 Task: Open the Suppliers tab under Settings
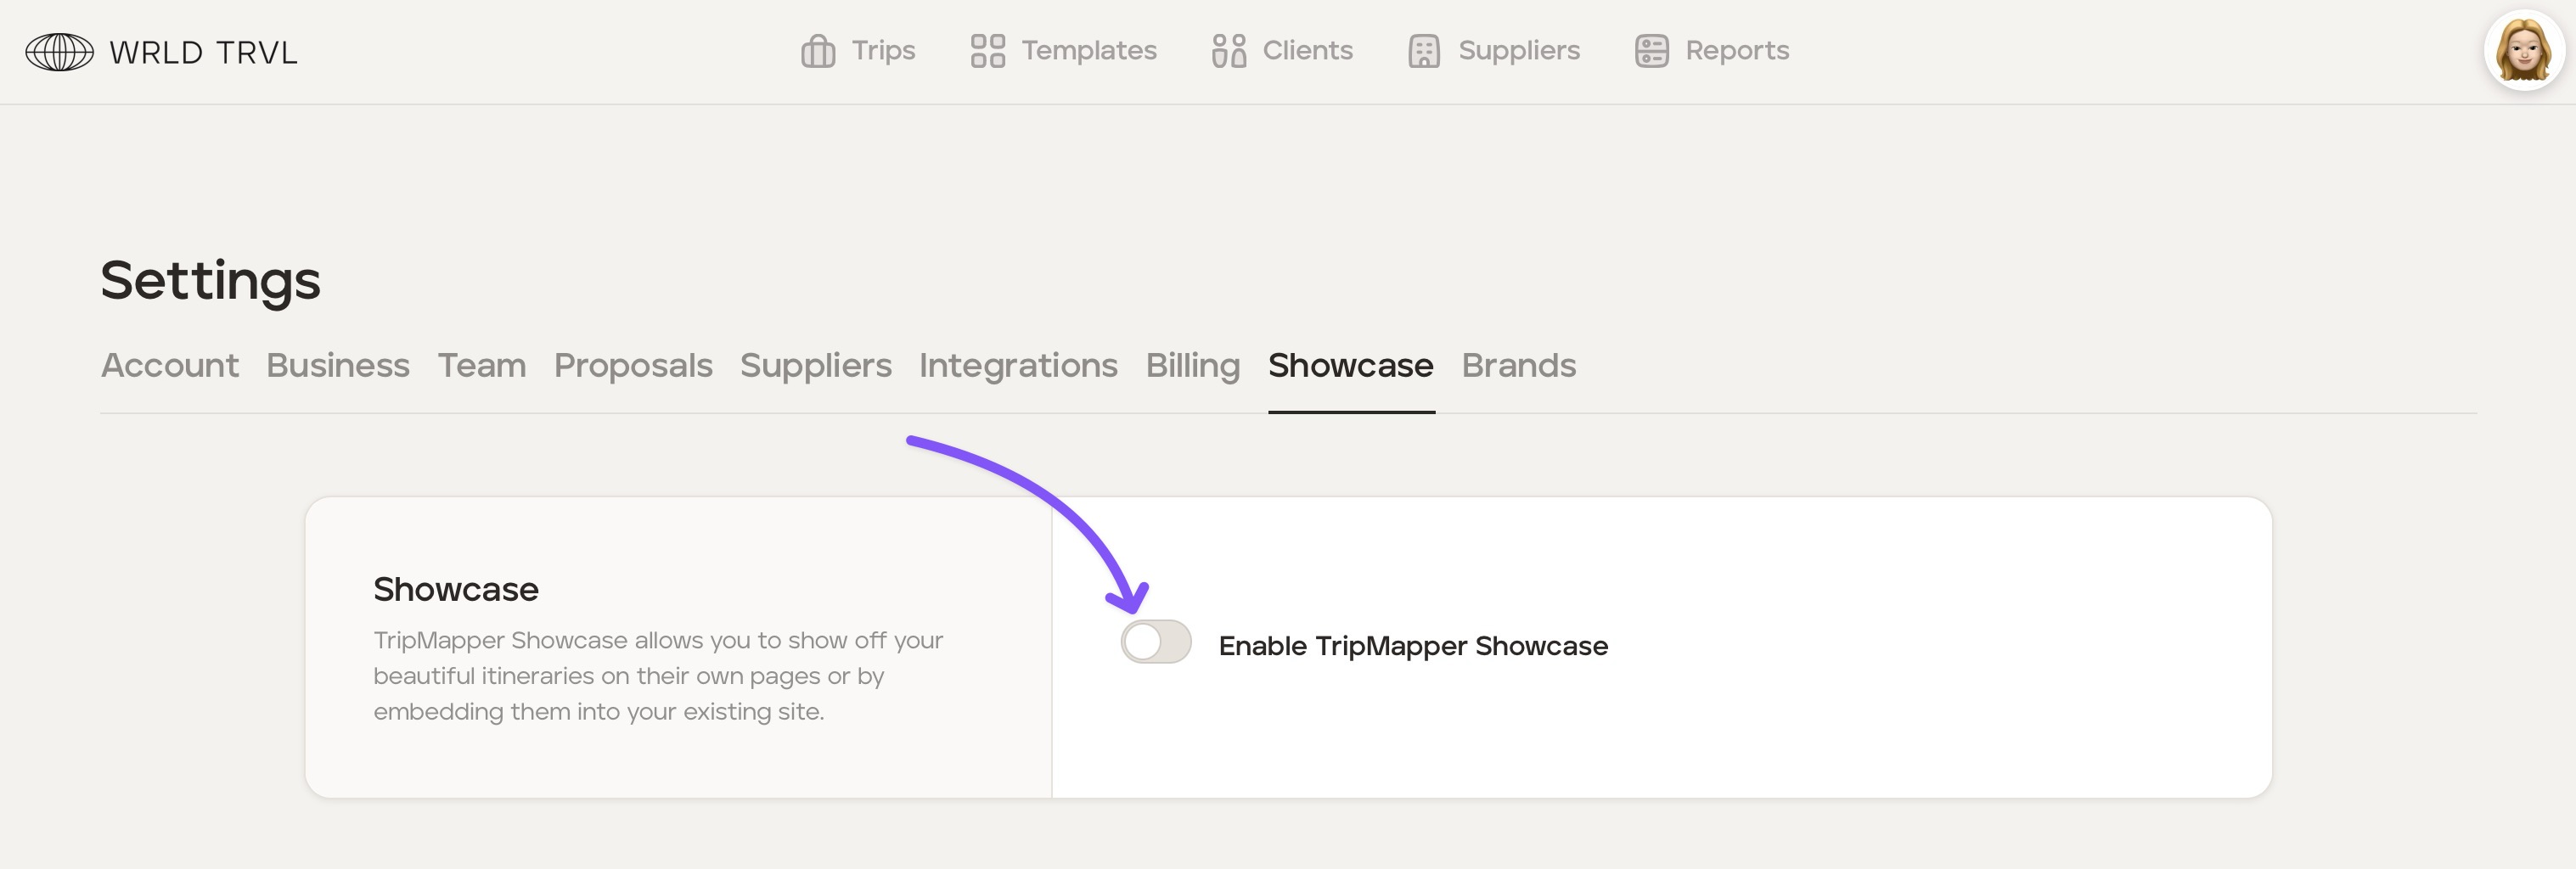click(815, 366)
